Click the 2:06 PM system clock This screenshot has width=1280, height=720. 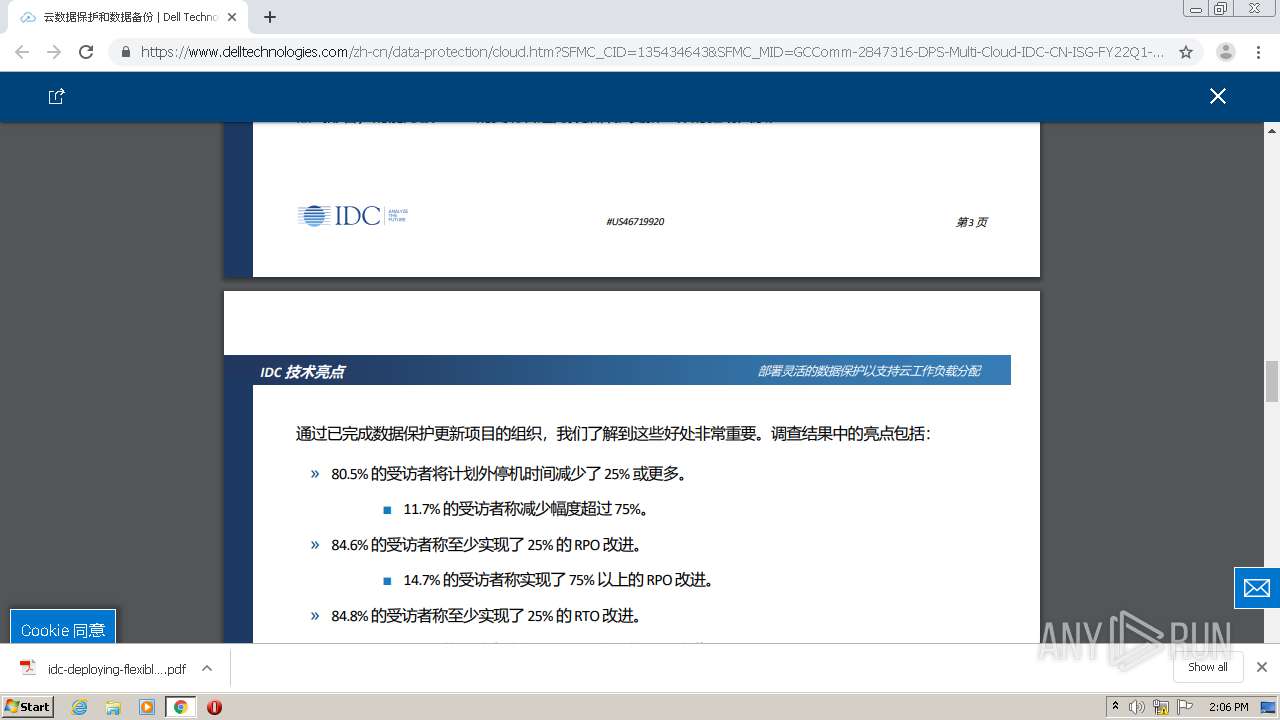point(1228,707)
